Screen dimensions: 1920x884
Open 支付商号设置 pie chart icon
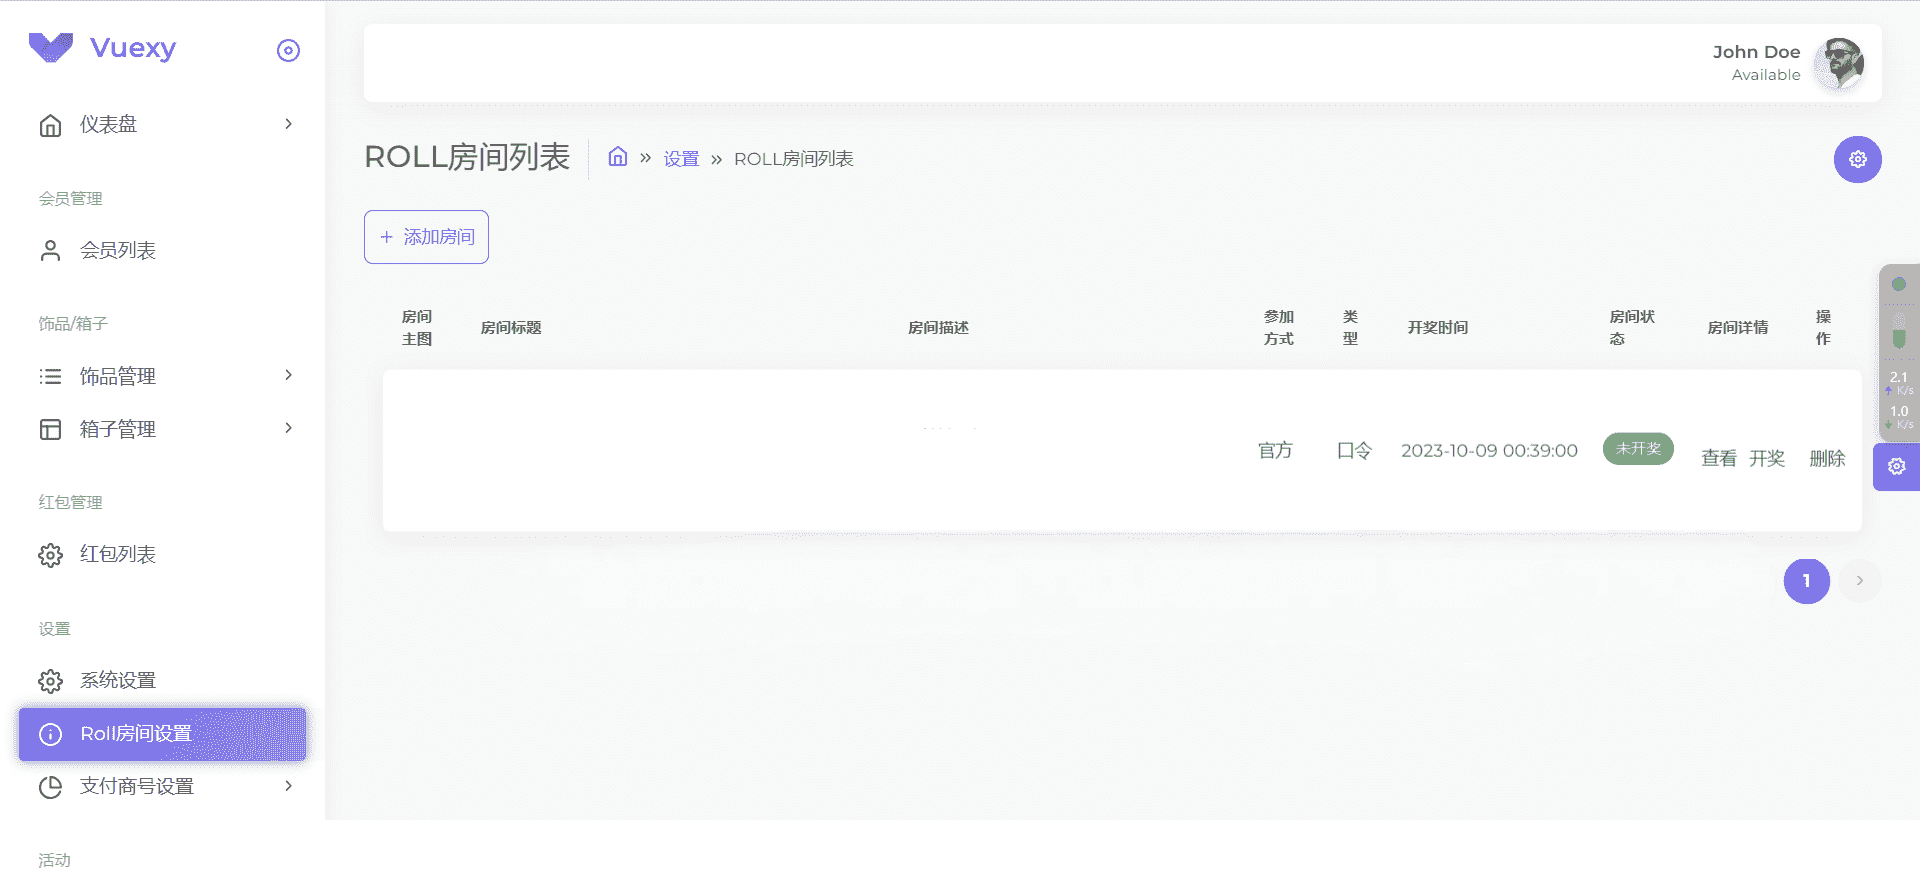pos(50,787)
